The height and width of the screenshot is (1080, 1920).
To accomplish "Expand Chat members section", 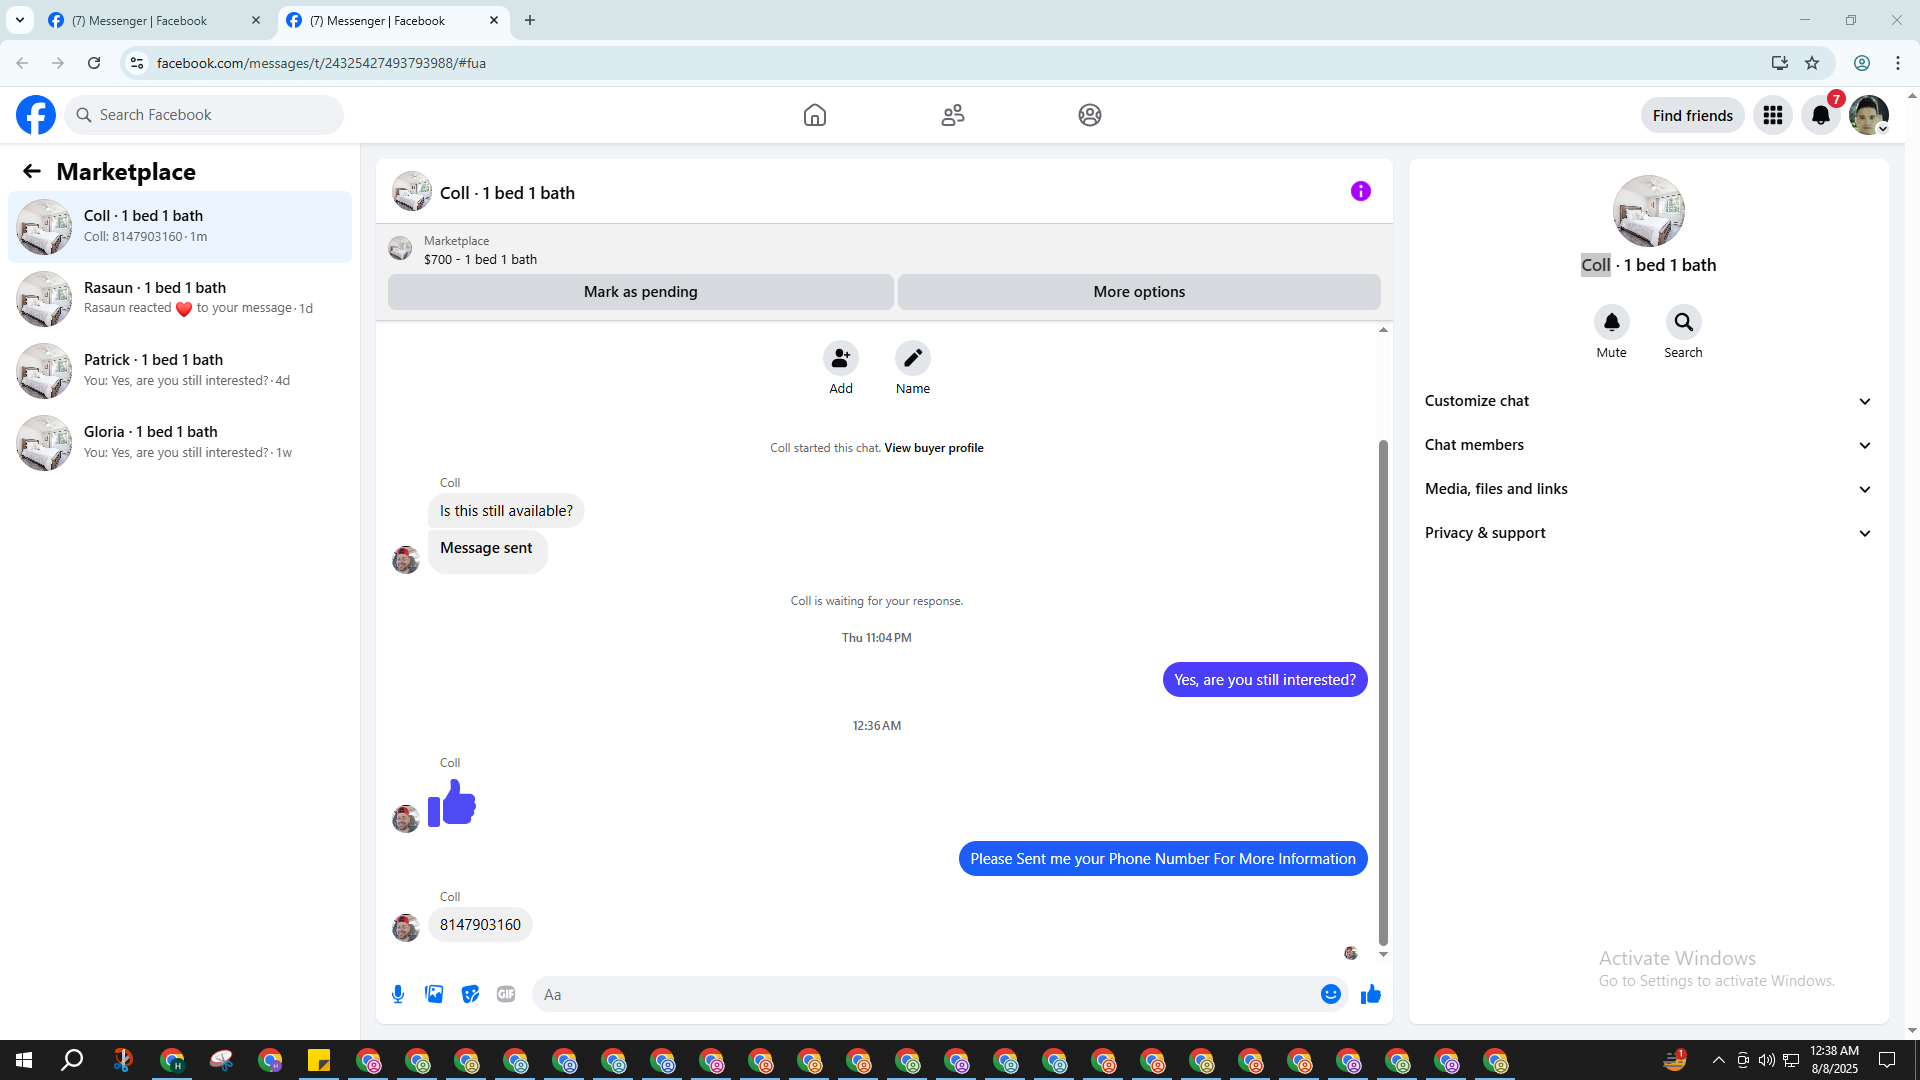I will point(1647,445).
